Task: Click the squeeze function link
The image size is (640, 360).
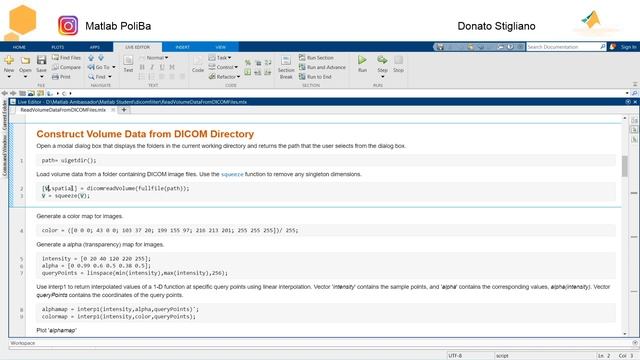Action: click(x=232, y=174)
